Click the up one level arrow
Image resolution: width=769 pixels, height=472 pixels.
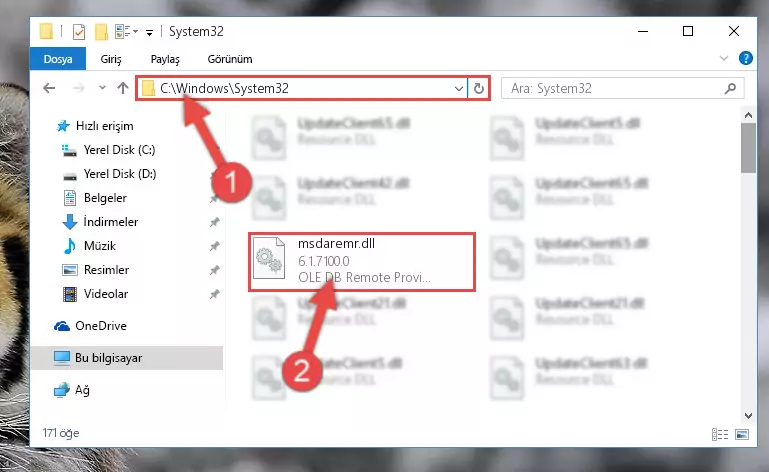[x=123, y=88]
